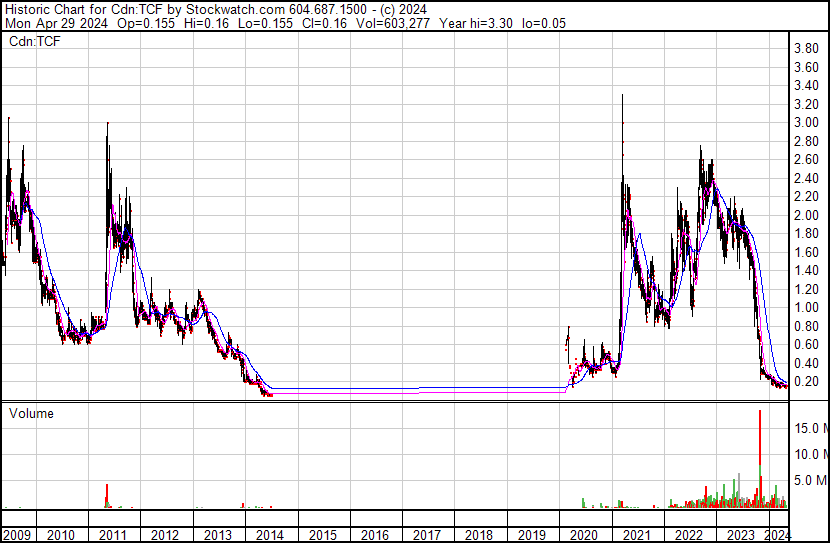830x543 pixels.
Task: Click the Cdn:TCF symbol label in chart
Action: [x=34, y=41]
